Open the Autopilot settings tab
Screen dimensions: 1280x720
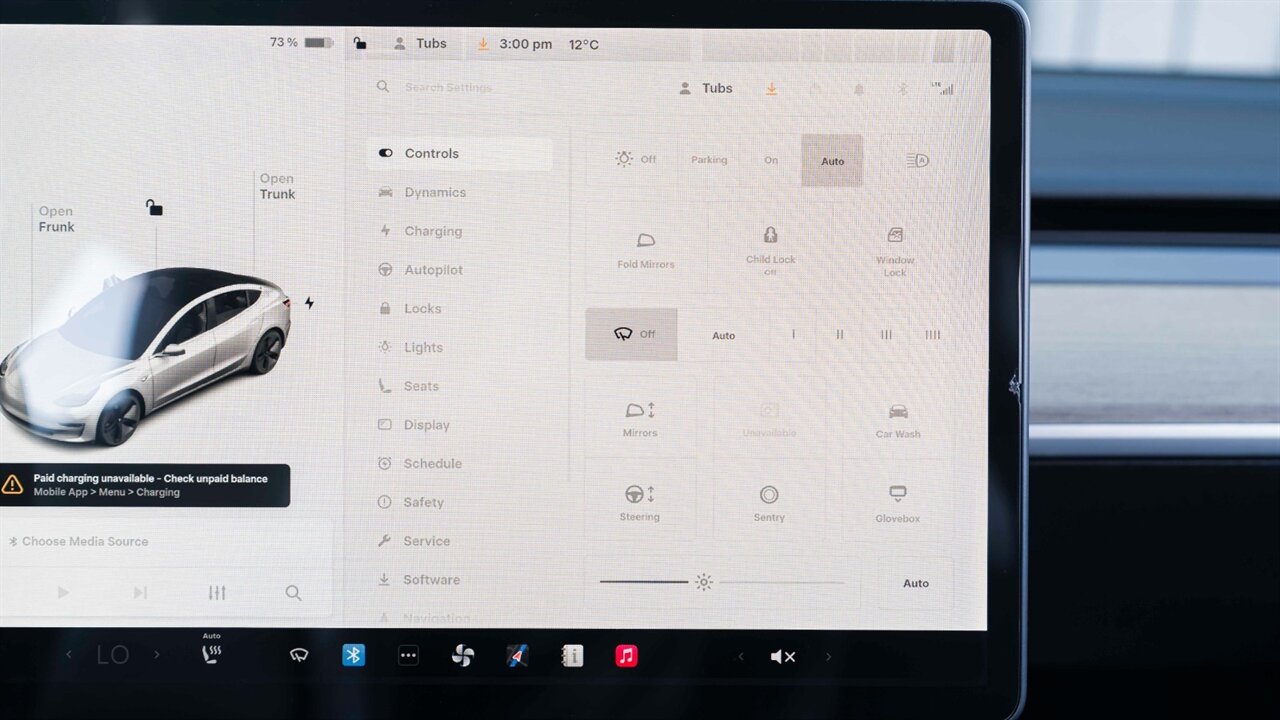[x=433, y=270]
